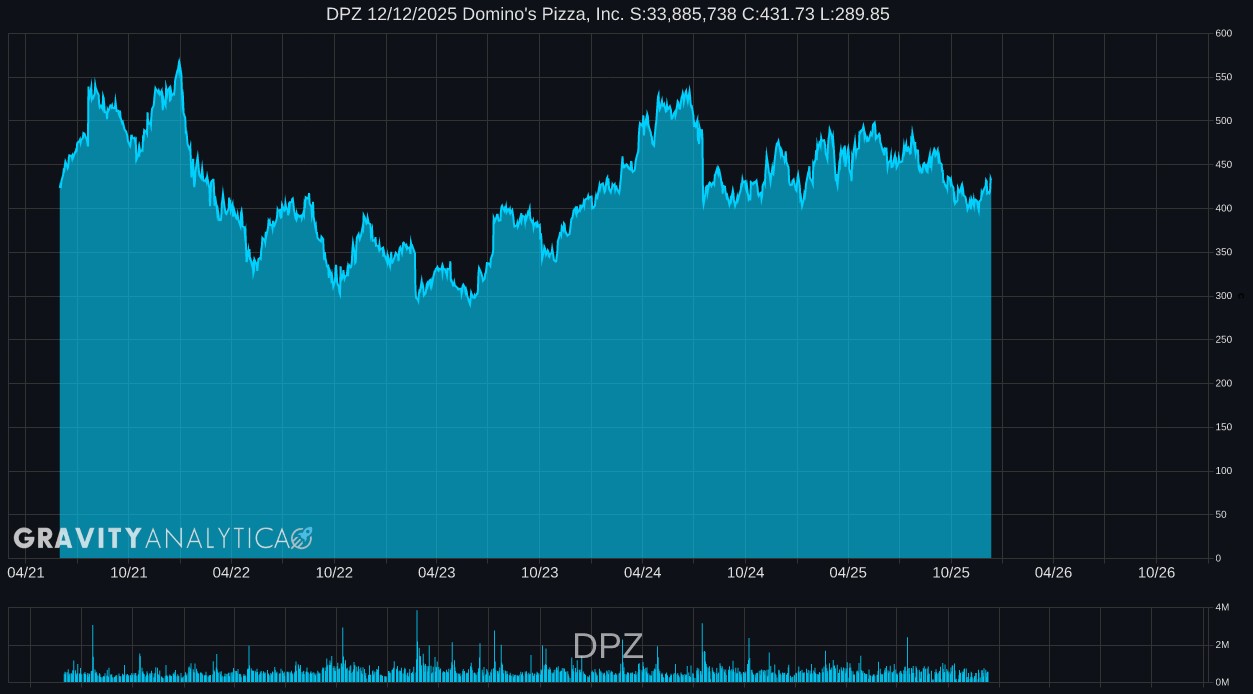Click the 300 price axis label
The width and height of the screenshot is (1253, 694).
[1223, 296]
